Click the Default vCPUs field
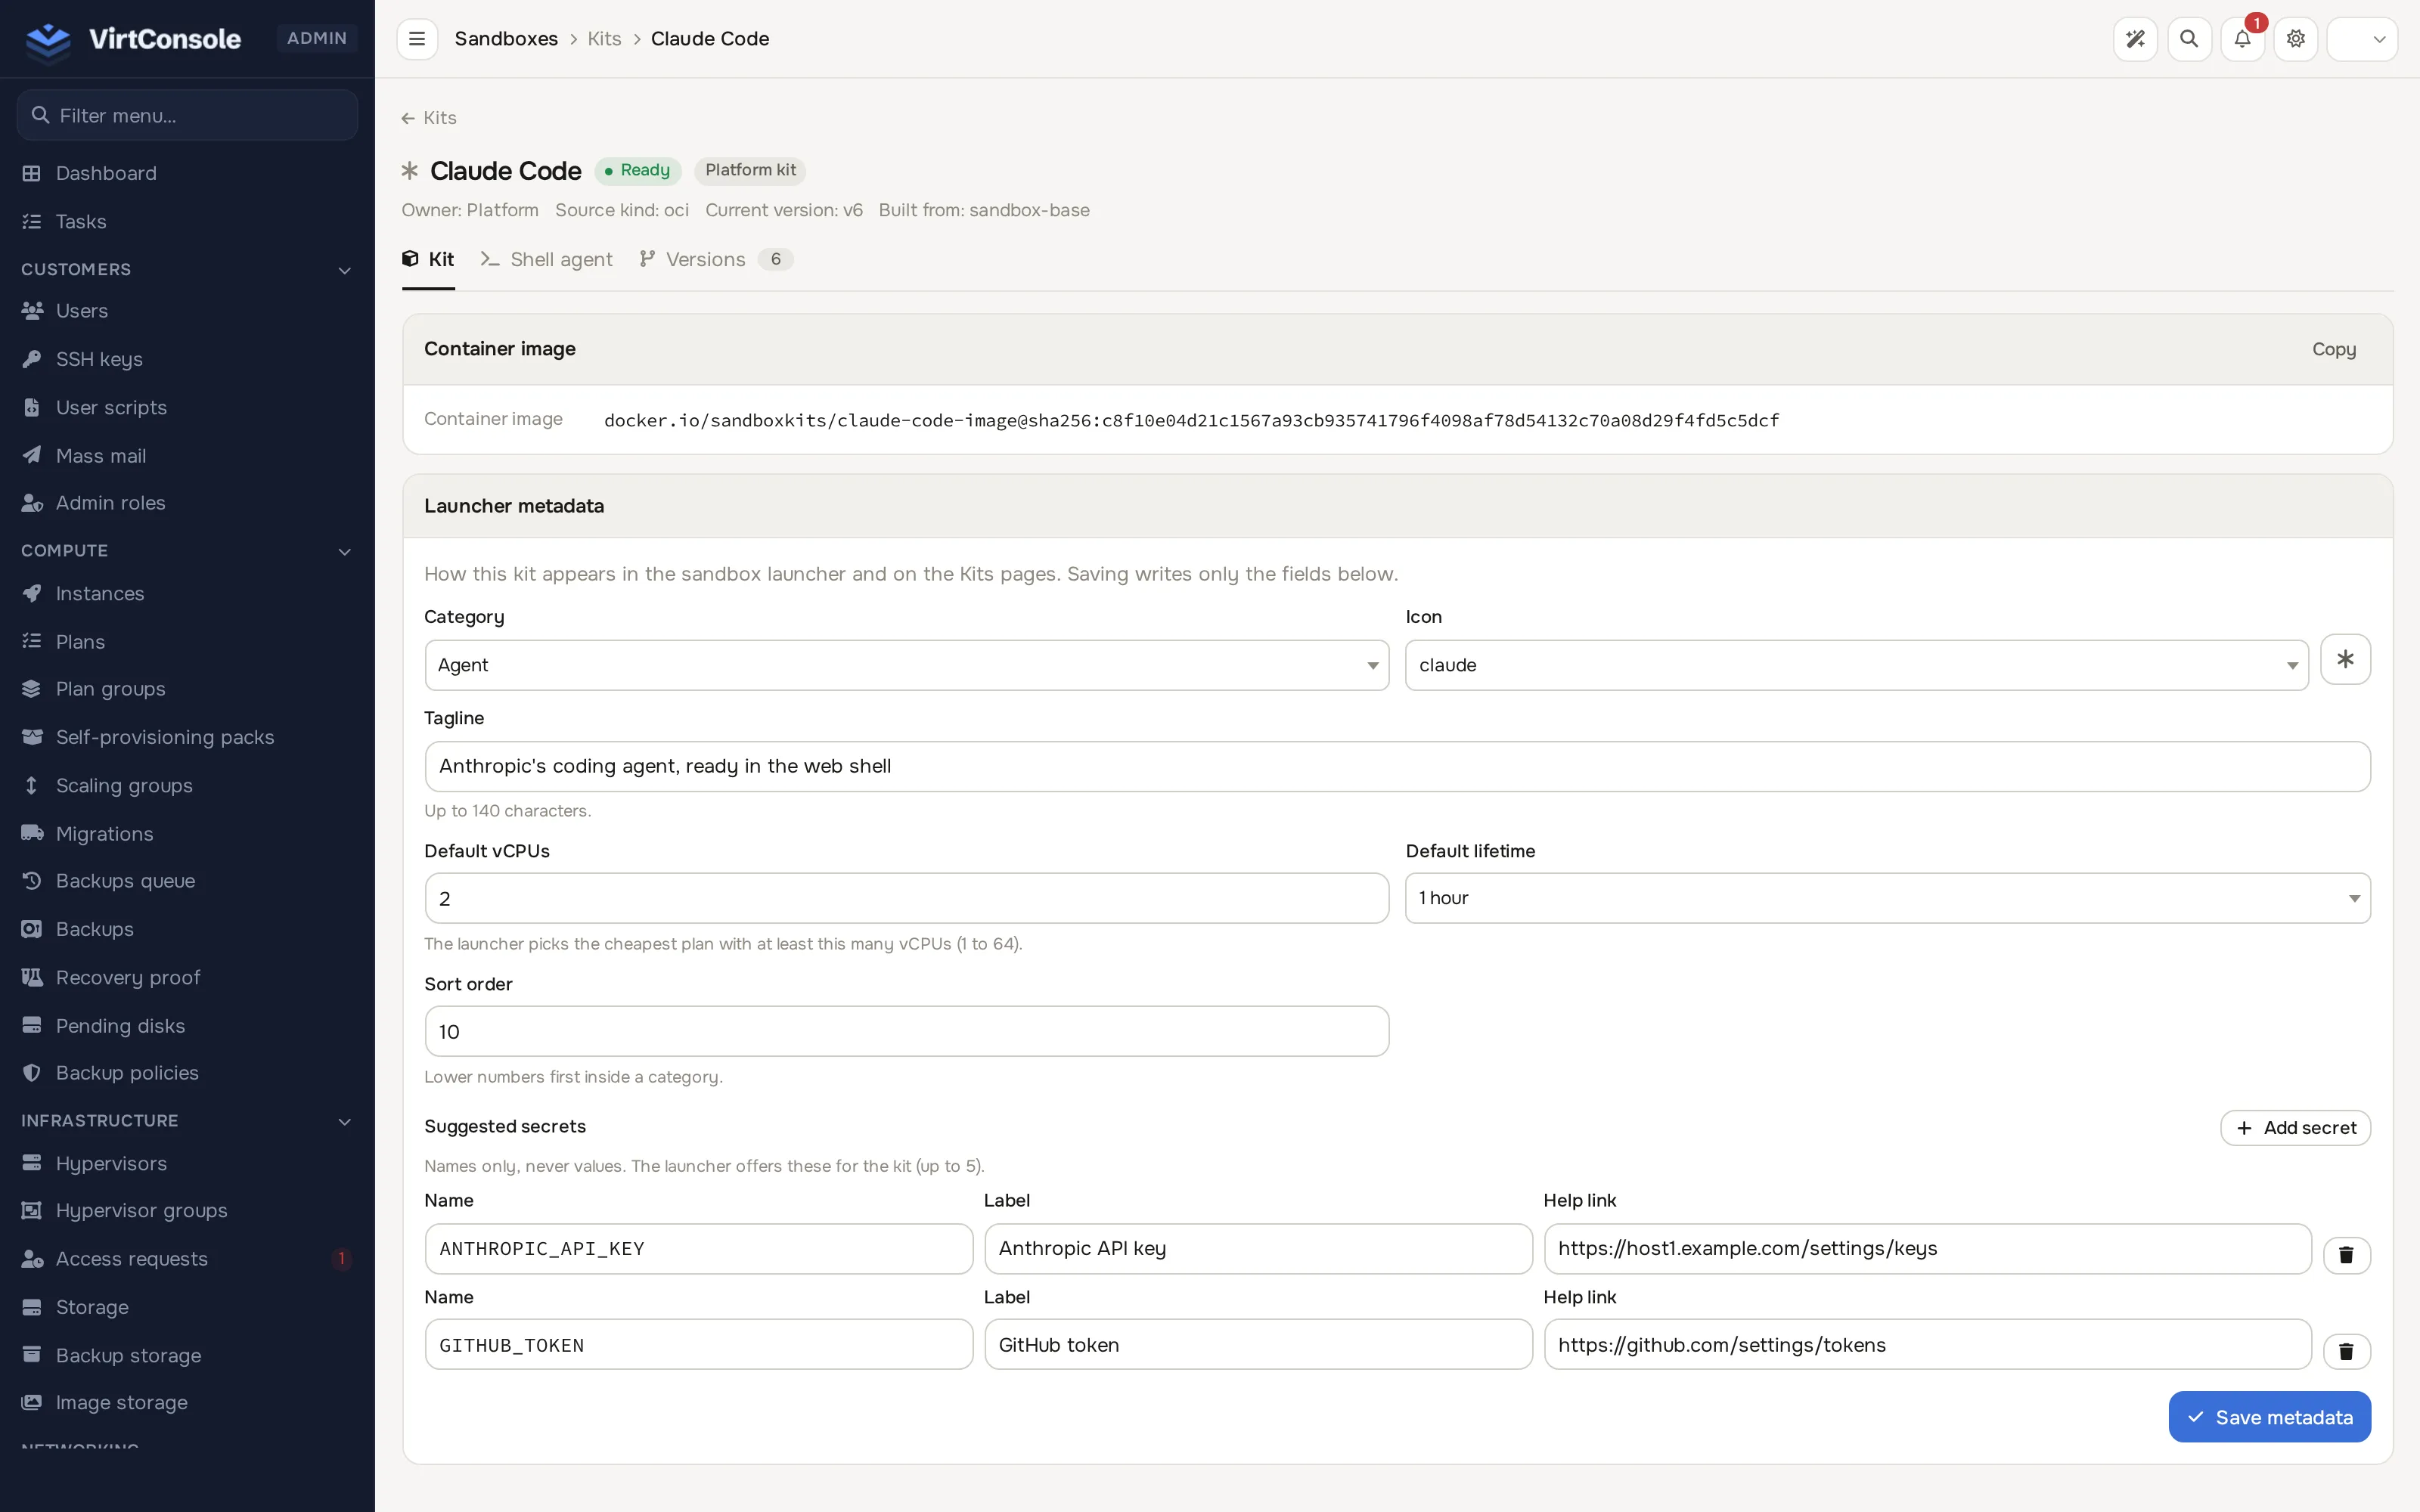The image size is (2420, 1512). pyautogui.click(x=906, y=898)
